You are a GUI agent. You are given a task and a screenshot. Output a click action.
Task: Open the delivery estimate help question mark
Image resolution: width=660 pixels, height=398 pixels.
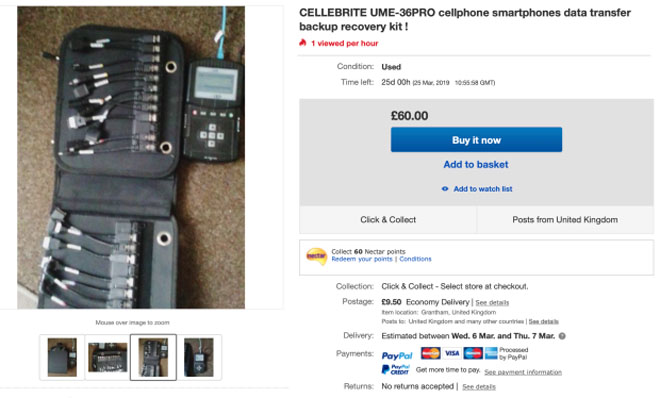point(562,336)
